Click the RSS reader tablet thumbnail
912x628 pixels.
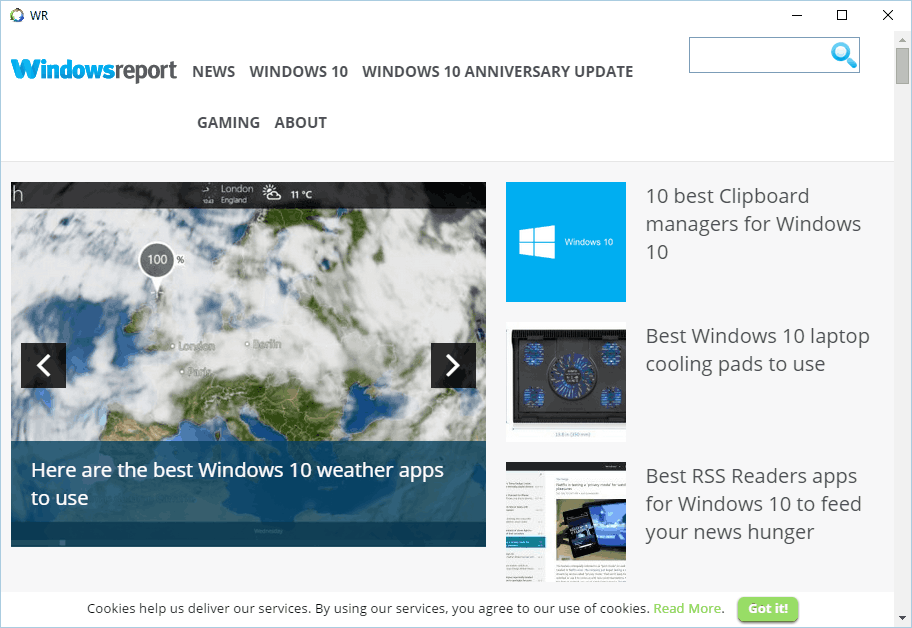click(x=566, y=522)
